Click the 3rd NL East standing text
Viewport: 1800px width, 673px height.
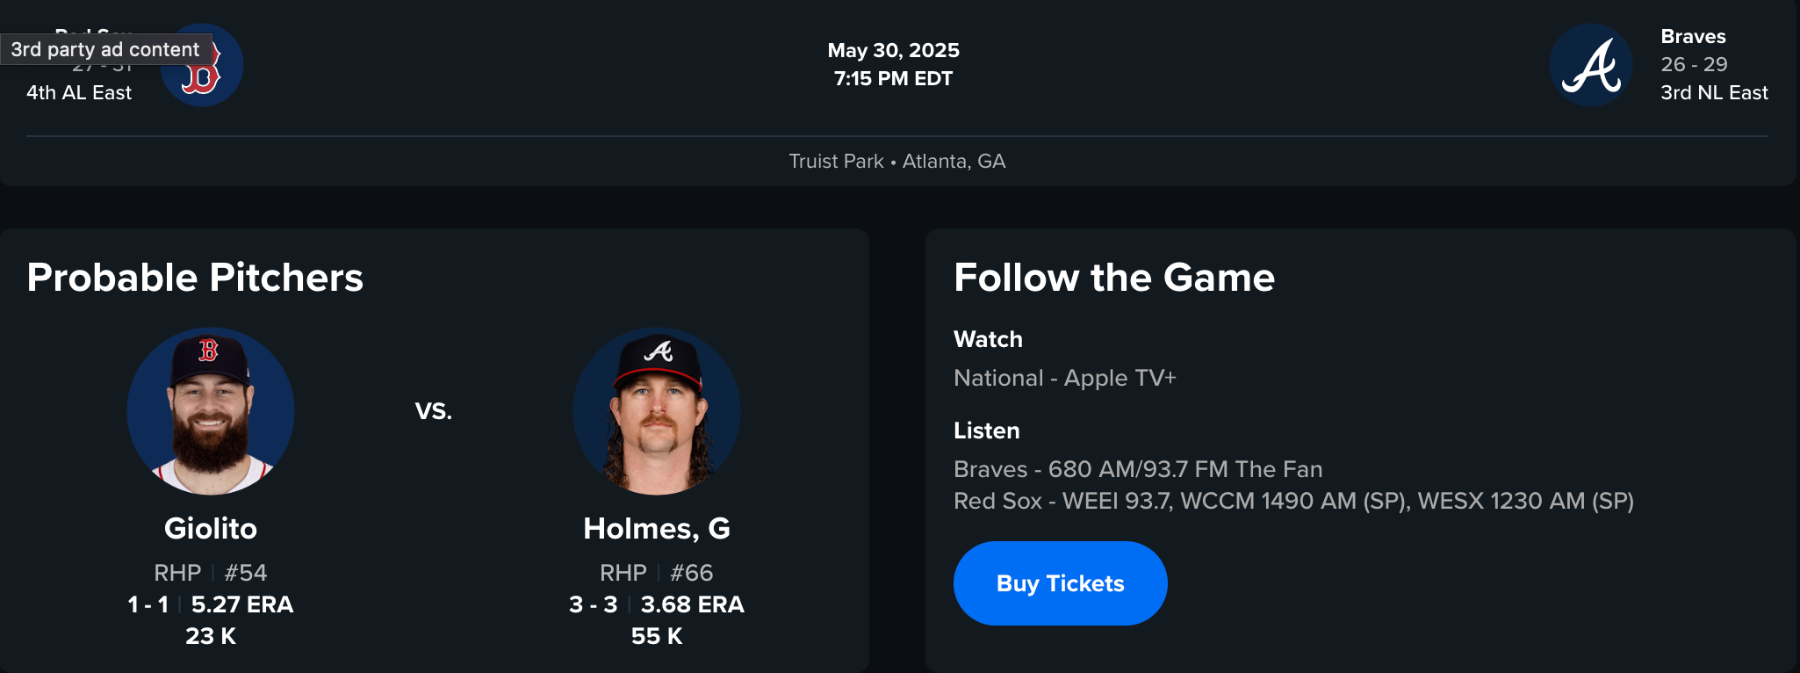[1713, 93]
